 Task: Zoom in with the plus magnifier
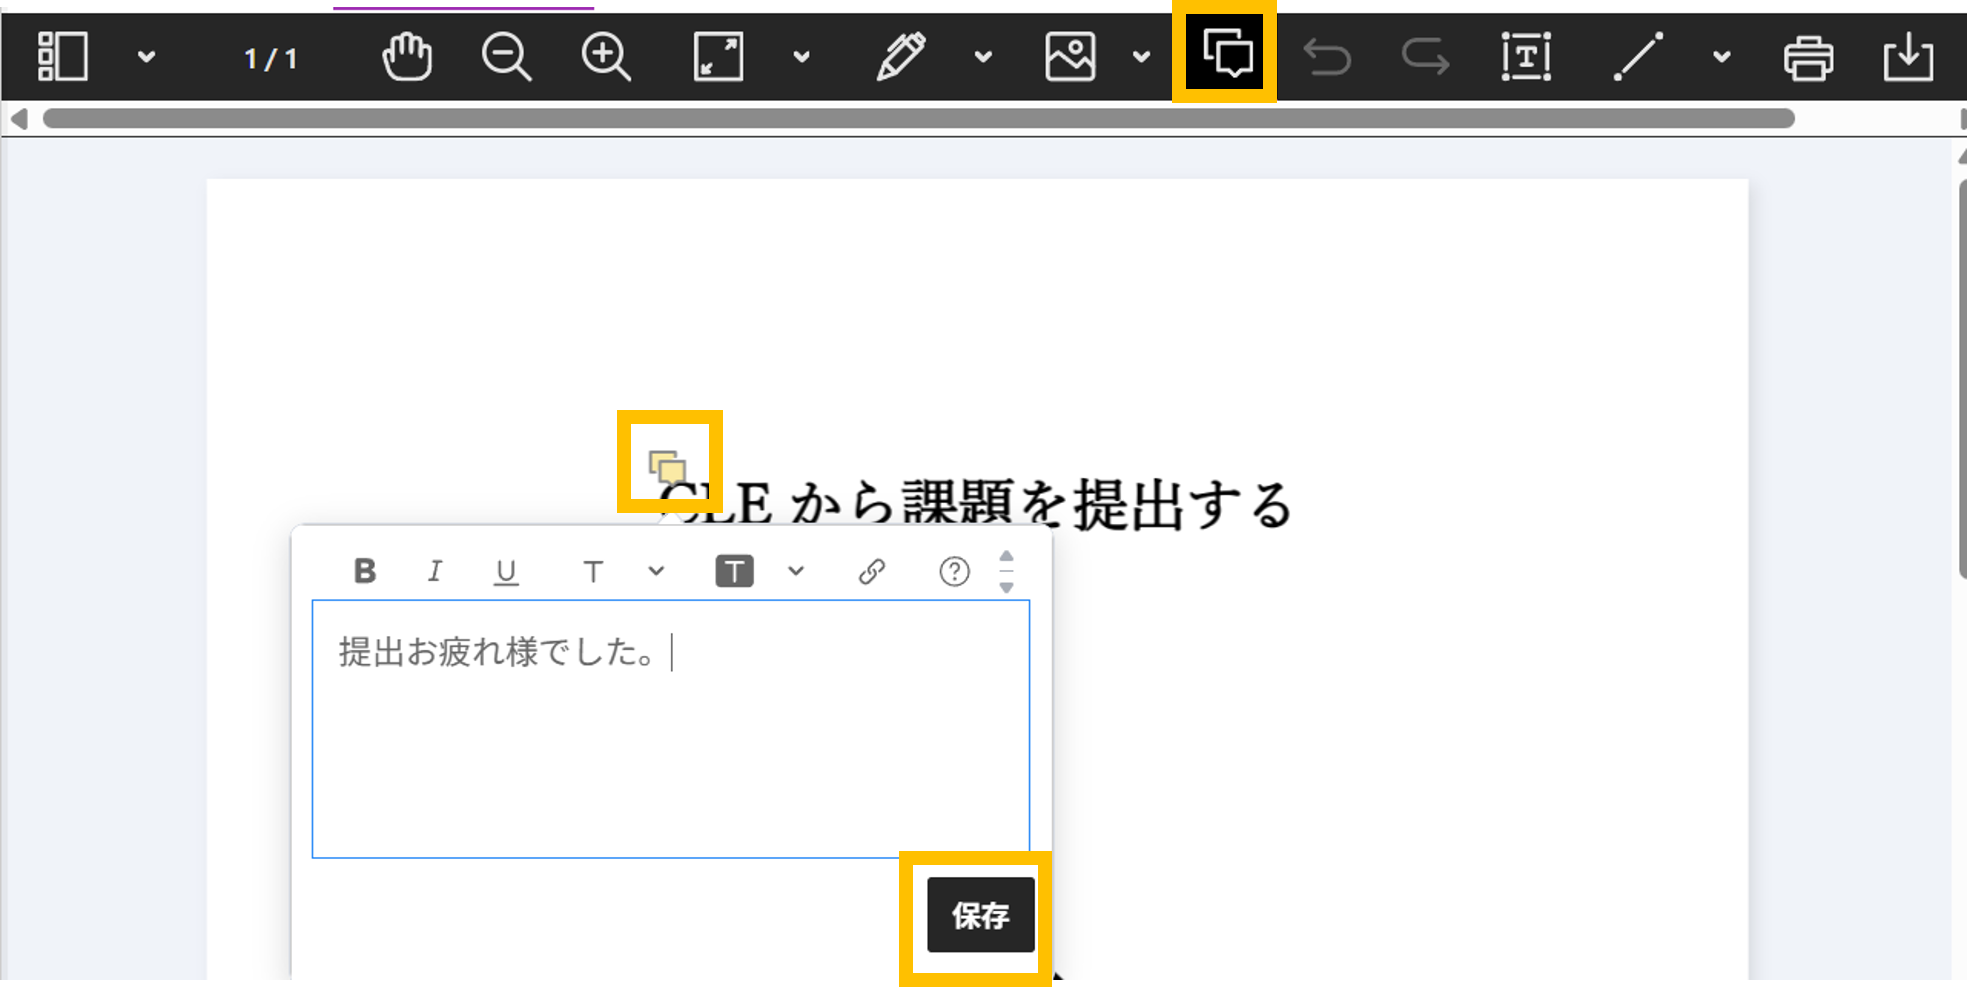[606, 57]
